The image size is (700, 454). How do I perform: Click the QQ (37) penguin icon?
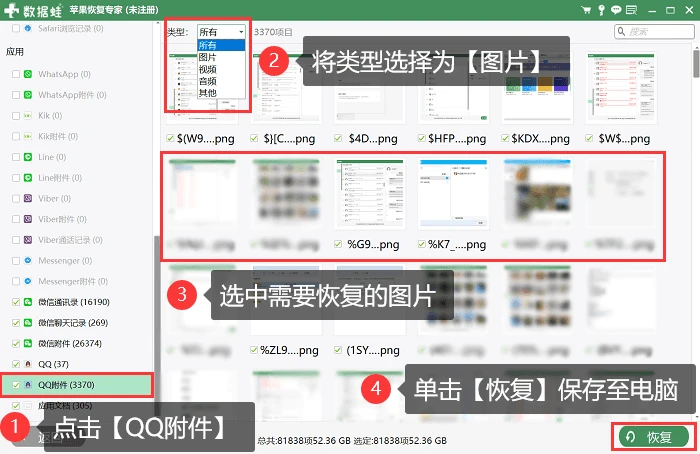(28, 364)
